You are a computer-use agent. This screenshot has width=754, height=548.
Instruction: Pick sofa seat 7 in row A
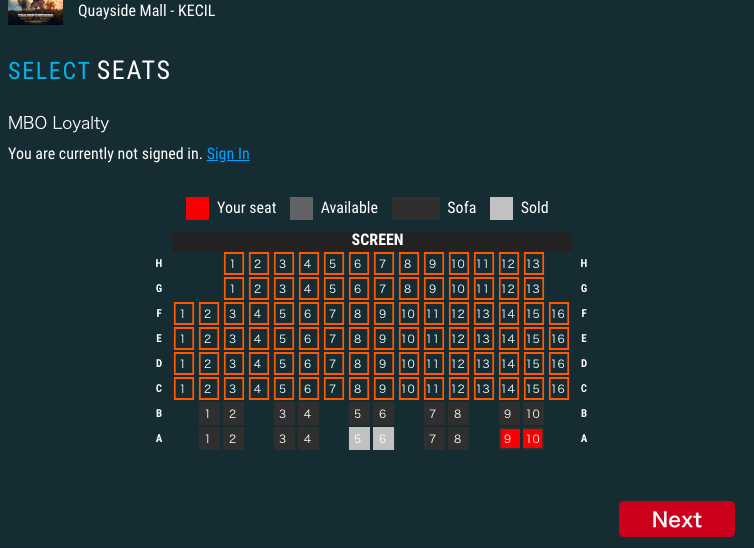tap(434, 438)
